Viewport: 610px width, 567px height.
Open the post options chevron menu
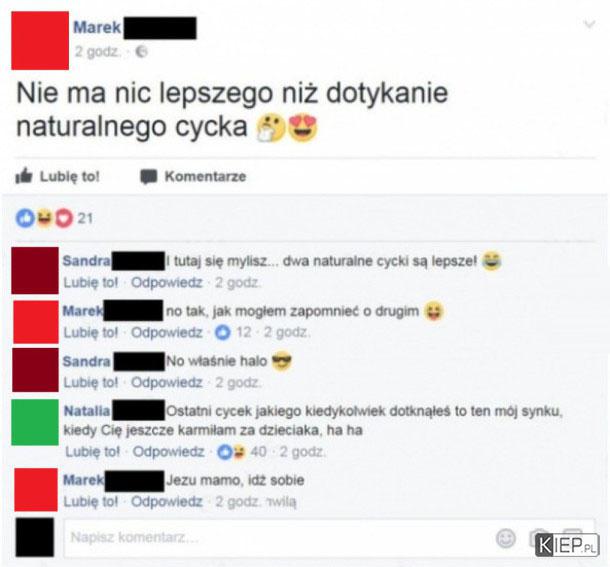590,24
